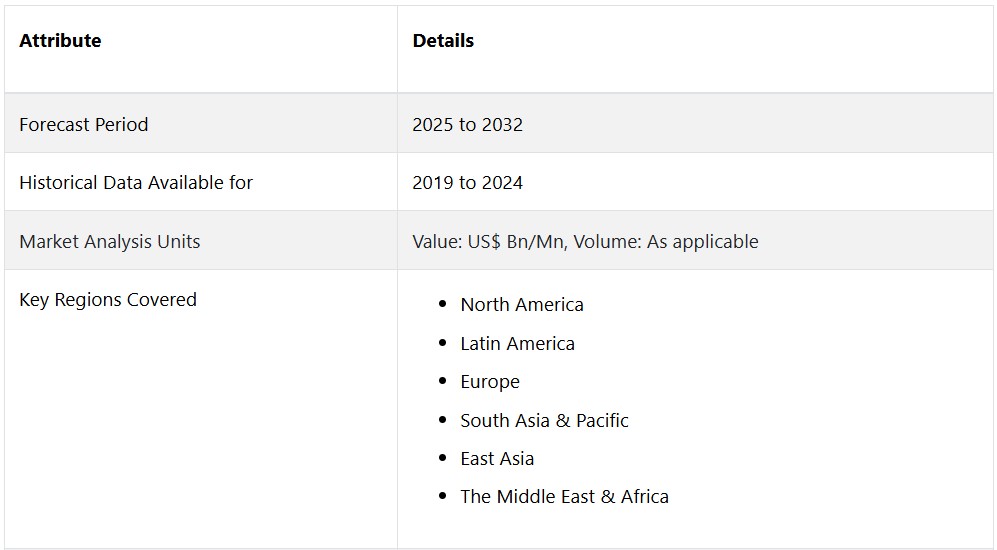Click Europe list item
The height and width of the screenshot is (550, 997).
[490, 382]
